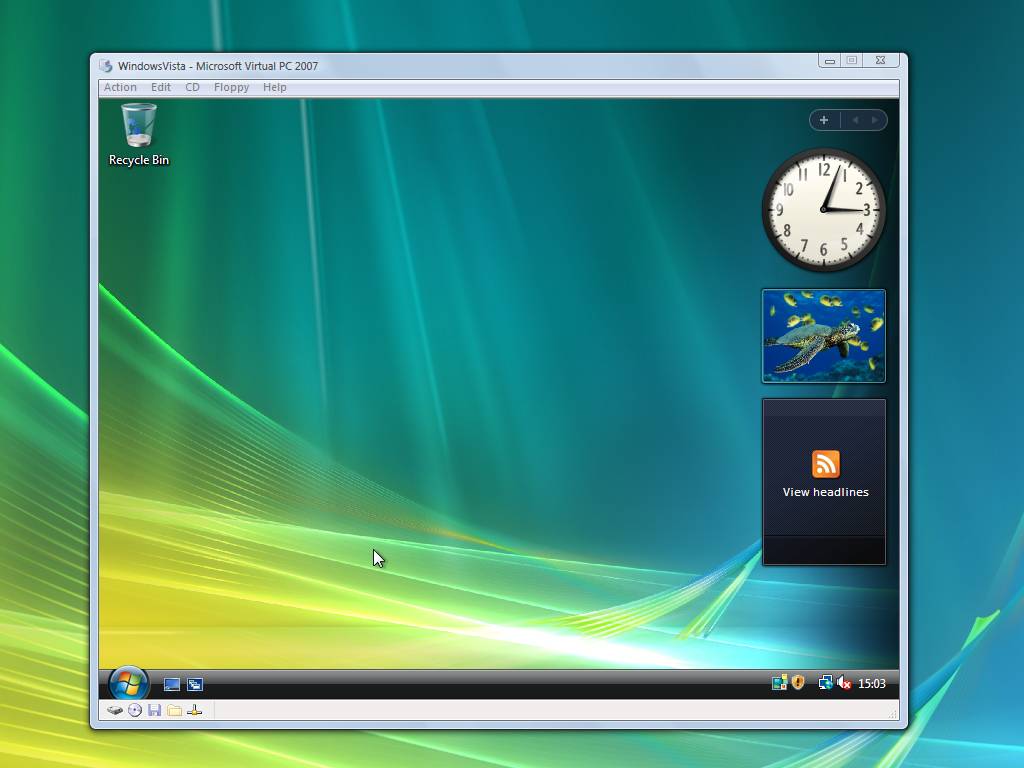
Task: Click the shared folder icon in status bar
Action: pyautogui.click(x=174, y=710)
